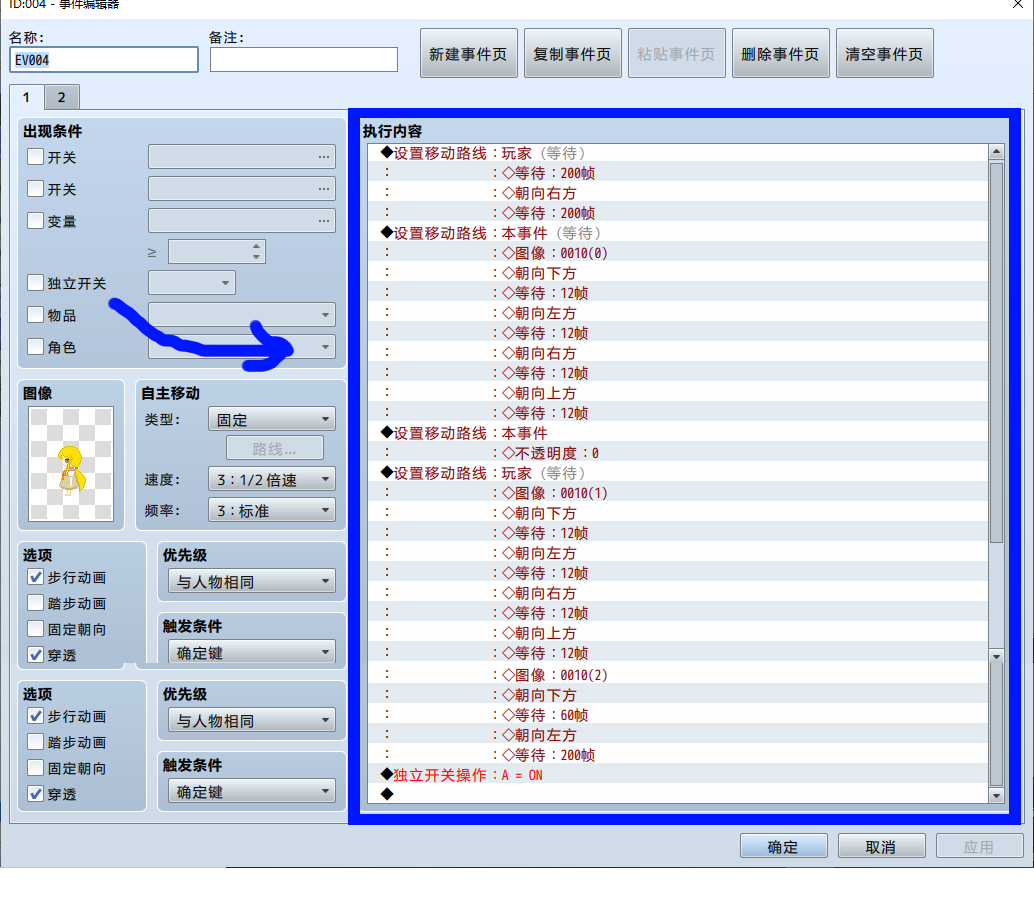Screen dimensions: 1034x899
Task: Click the 清空事件页 button
Action: [x=884, y=53]
